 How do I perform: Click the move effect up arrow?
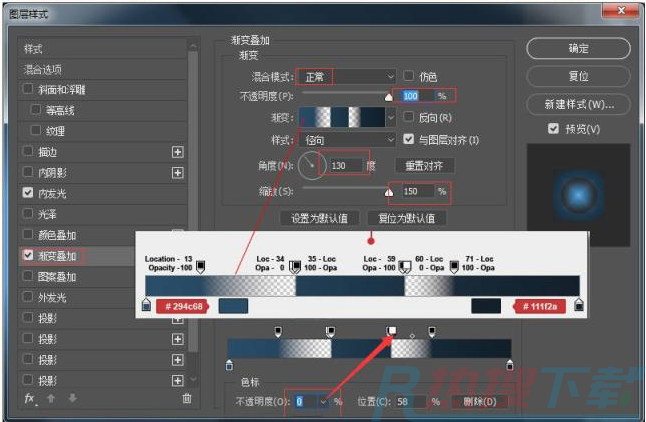[x=51, y=398]
